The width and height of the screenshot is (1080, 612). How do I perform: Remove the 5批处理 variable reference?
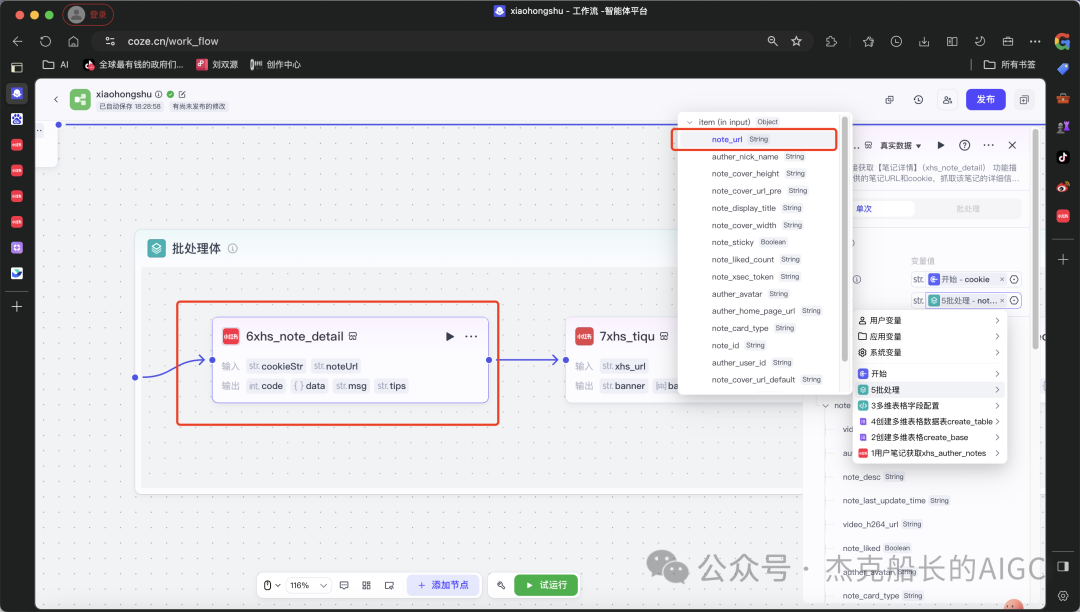[1001, 301]
